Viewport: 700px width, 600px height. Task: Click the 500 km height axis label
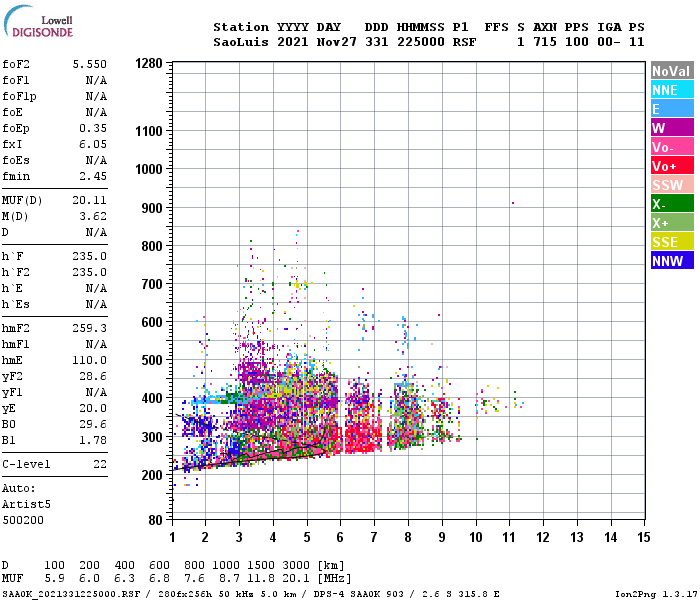[x=152, y=360]
